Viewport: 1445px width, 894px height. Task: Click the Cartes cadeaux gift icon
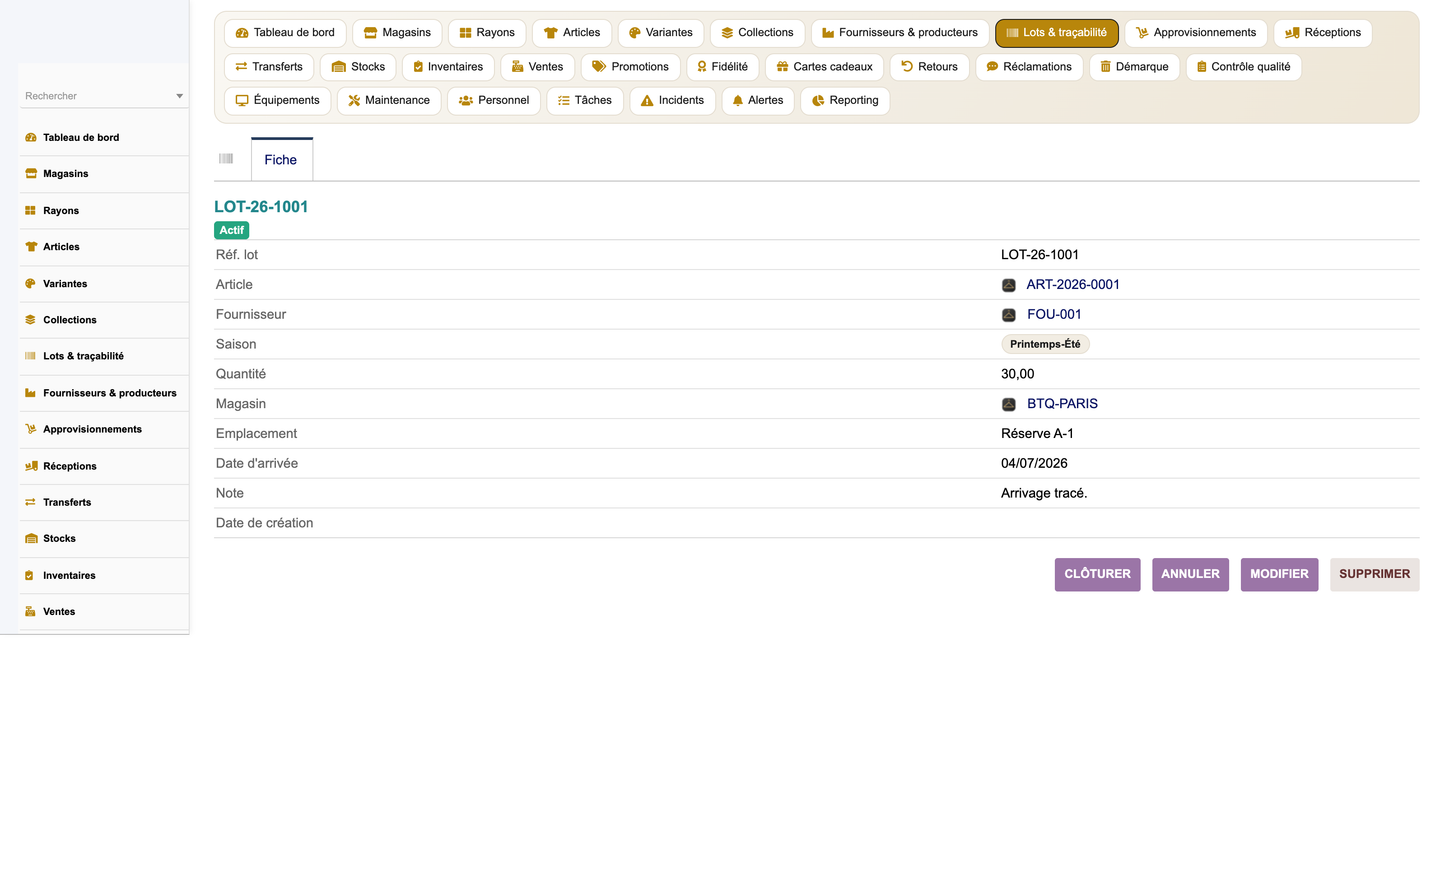point(783,67)
